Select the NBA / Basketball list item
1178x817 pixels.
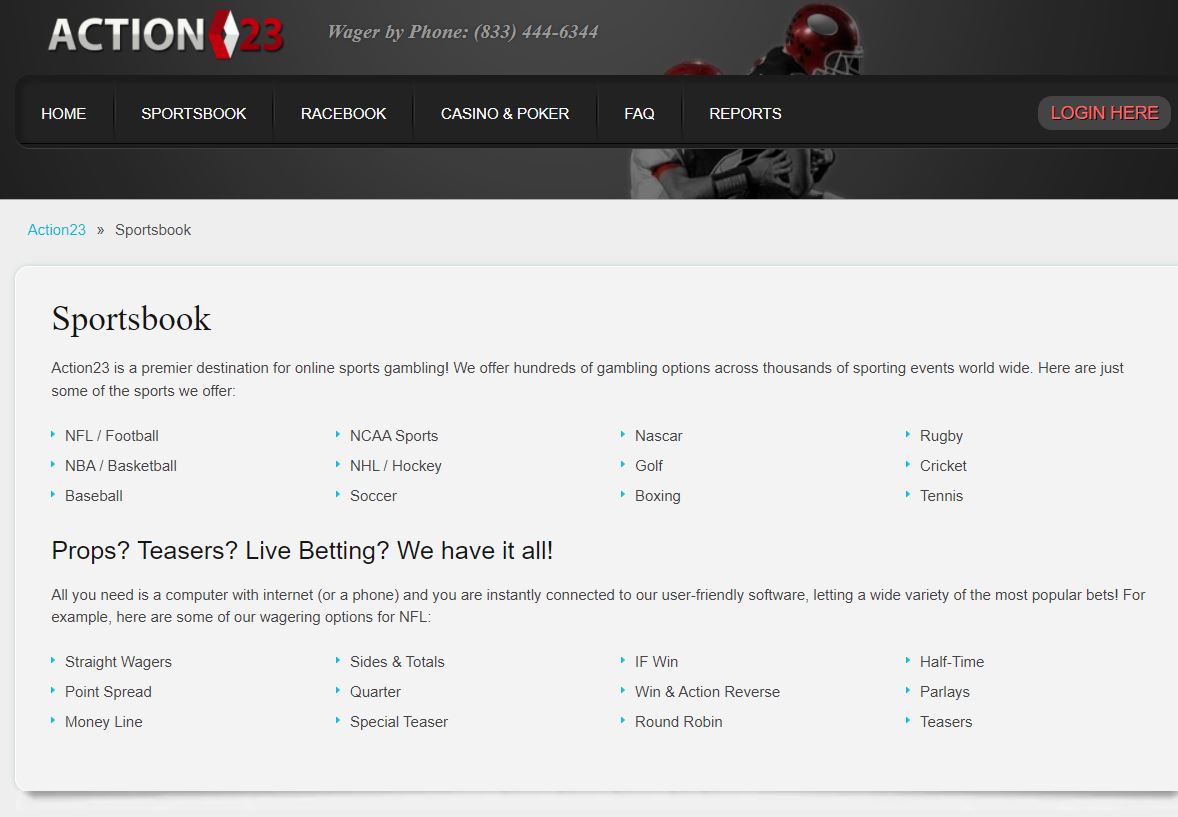click(x=121, y=466)
